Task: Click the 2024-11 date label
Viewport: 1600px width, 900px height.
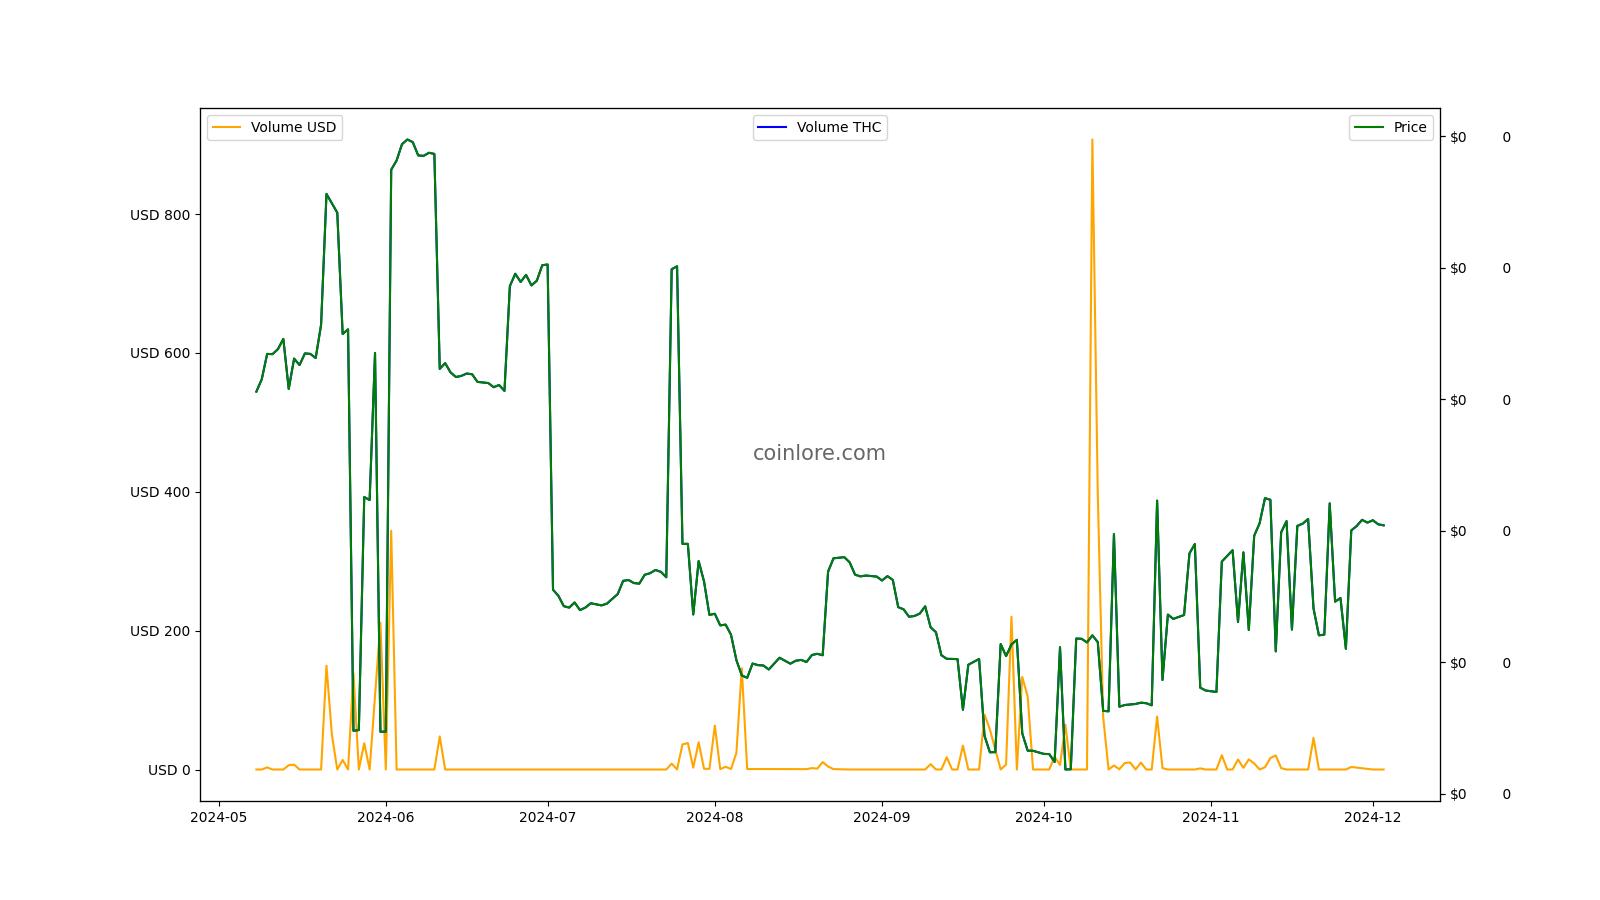Action: point(1210,817)
